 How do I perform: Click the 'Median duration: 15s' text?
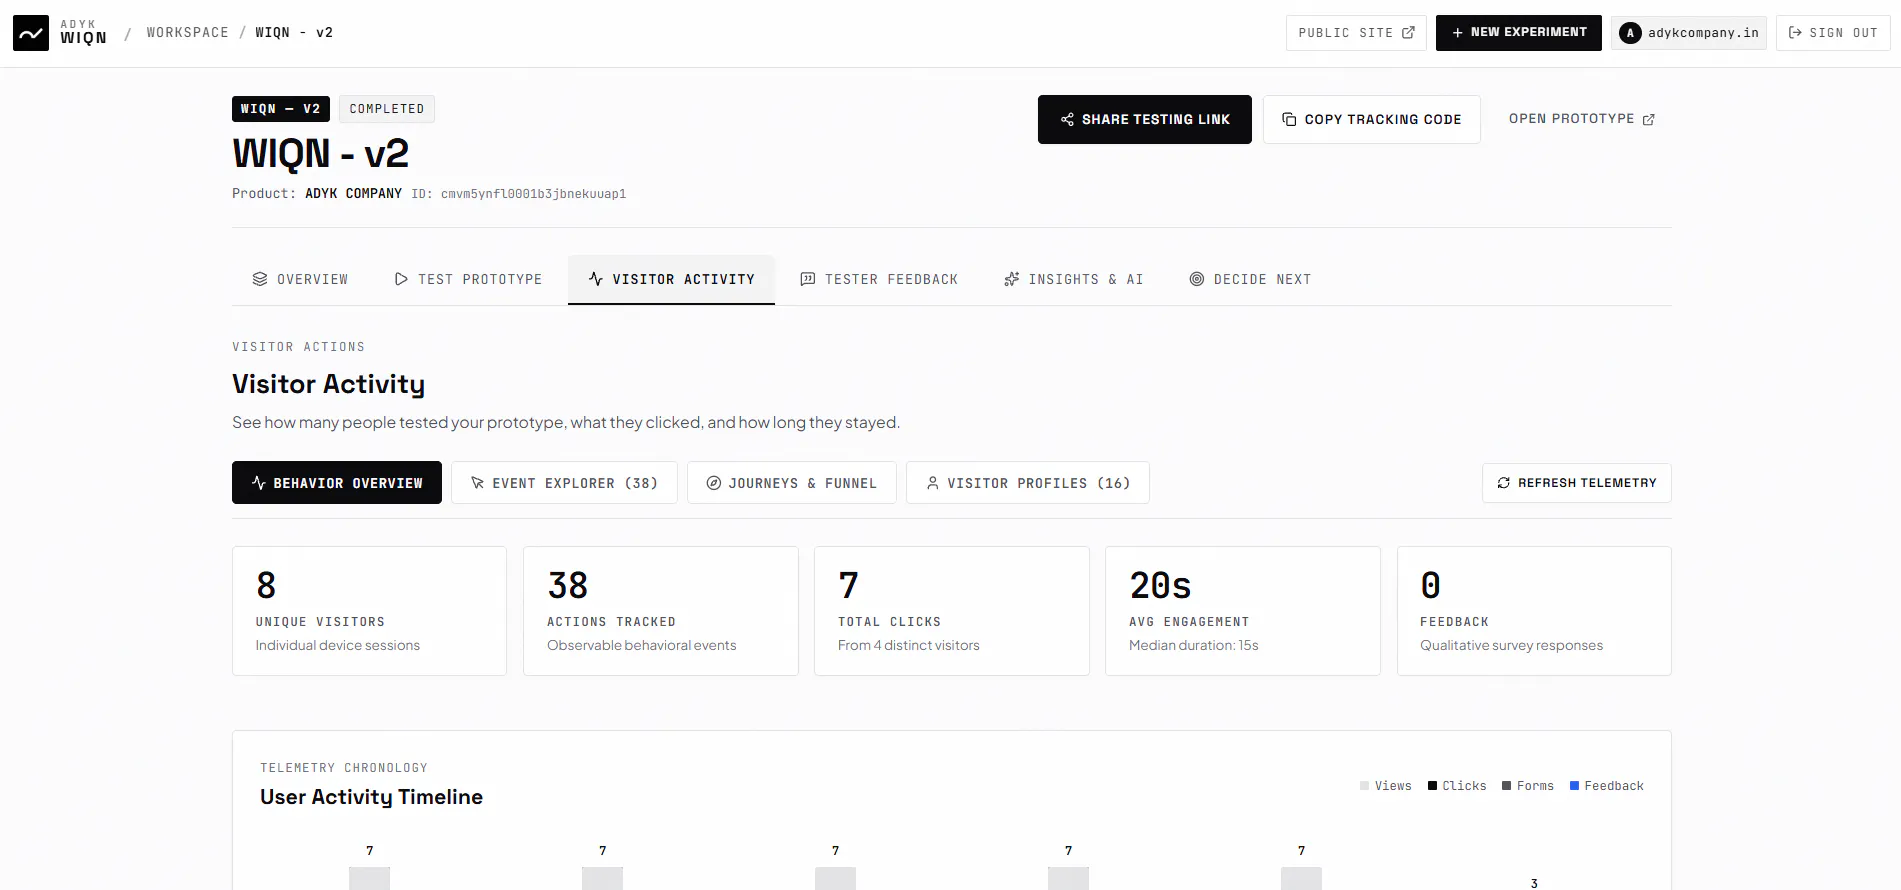coord(1194,646)
